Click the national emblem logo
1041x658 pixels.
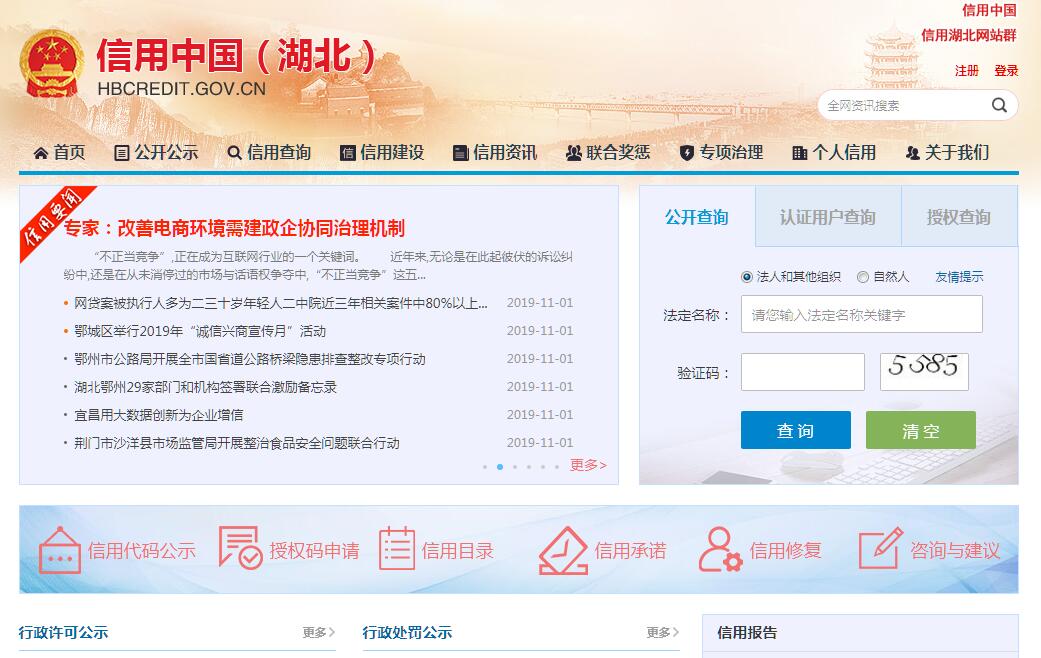coord(52,64)
